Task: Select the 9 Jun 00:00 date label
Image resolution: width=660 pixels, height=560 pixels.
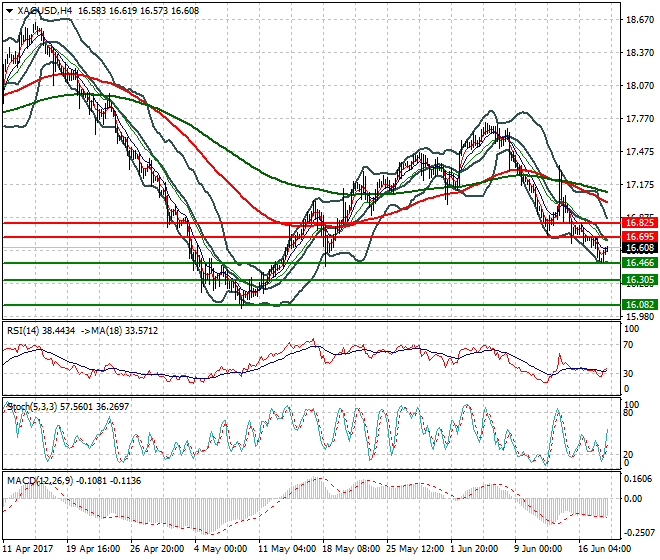Action: click(538, 549)
